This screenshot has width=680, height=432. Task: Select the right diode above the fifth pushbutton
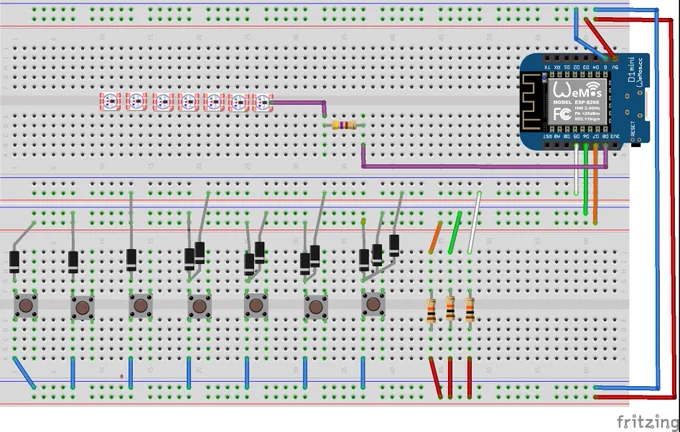(x=259, y=253)
